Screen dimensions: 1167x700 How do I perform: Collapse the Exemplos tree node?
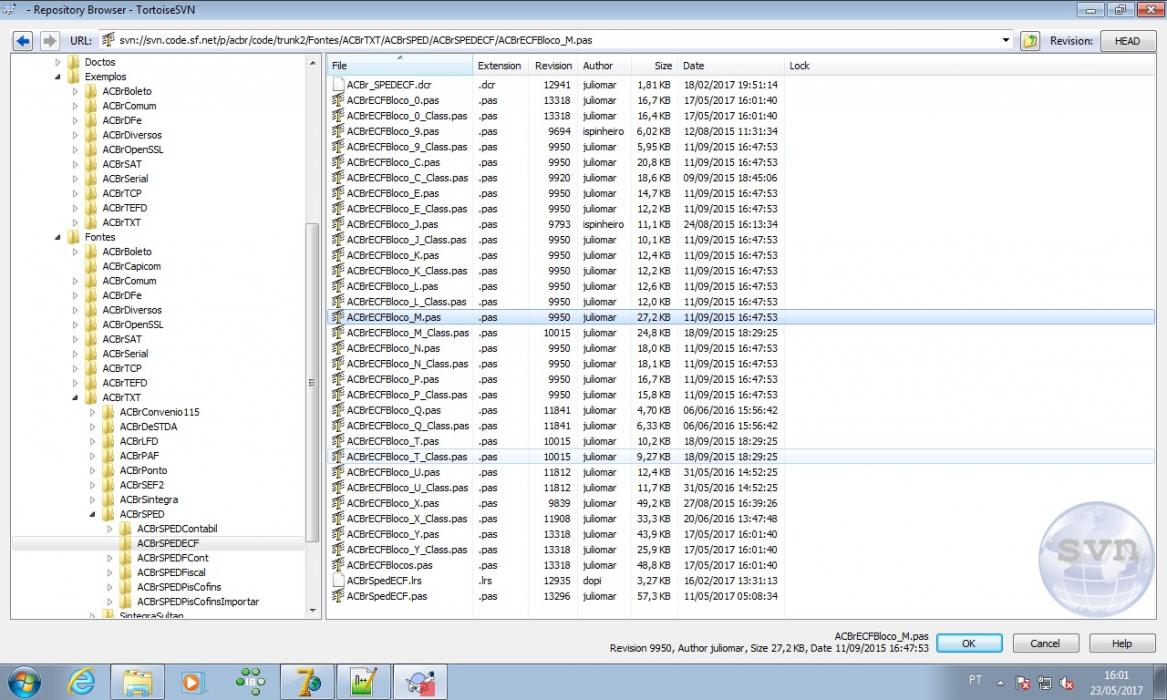point(58,77)
